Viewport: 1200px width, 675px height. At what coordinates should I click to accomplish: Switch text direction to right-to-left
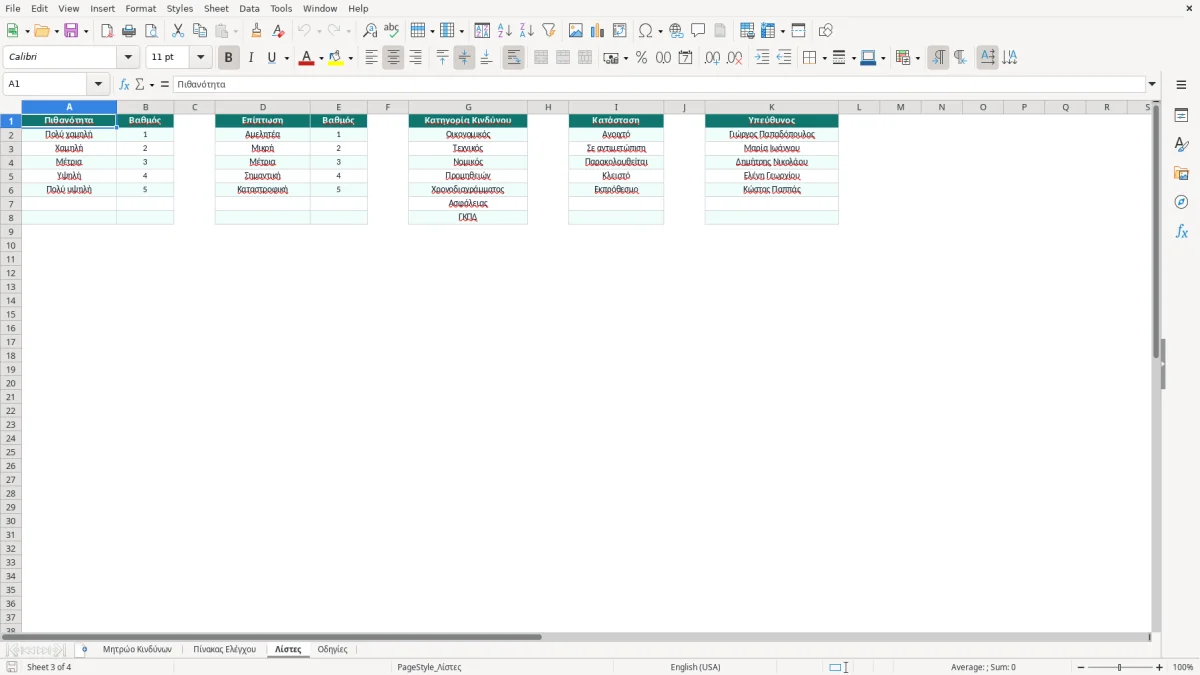[960, 58]
